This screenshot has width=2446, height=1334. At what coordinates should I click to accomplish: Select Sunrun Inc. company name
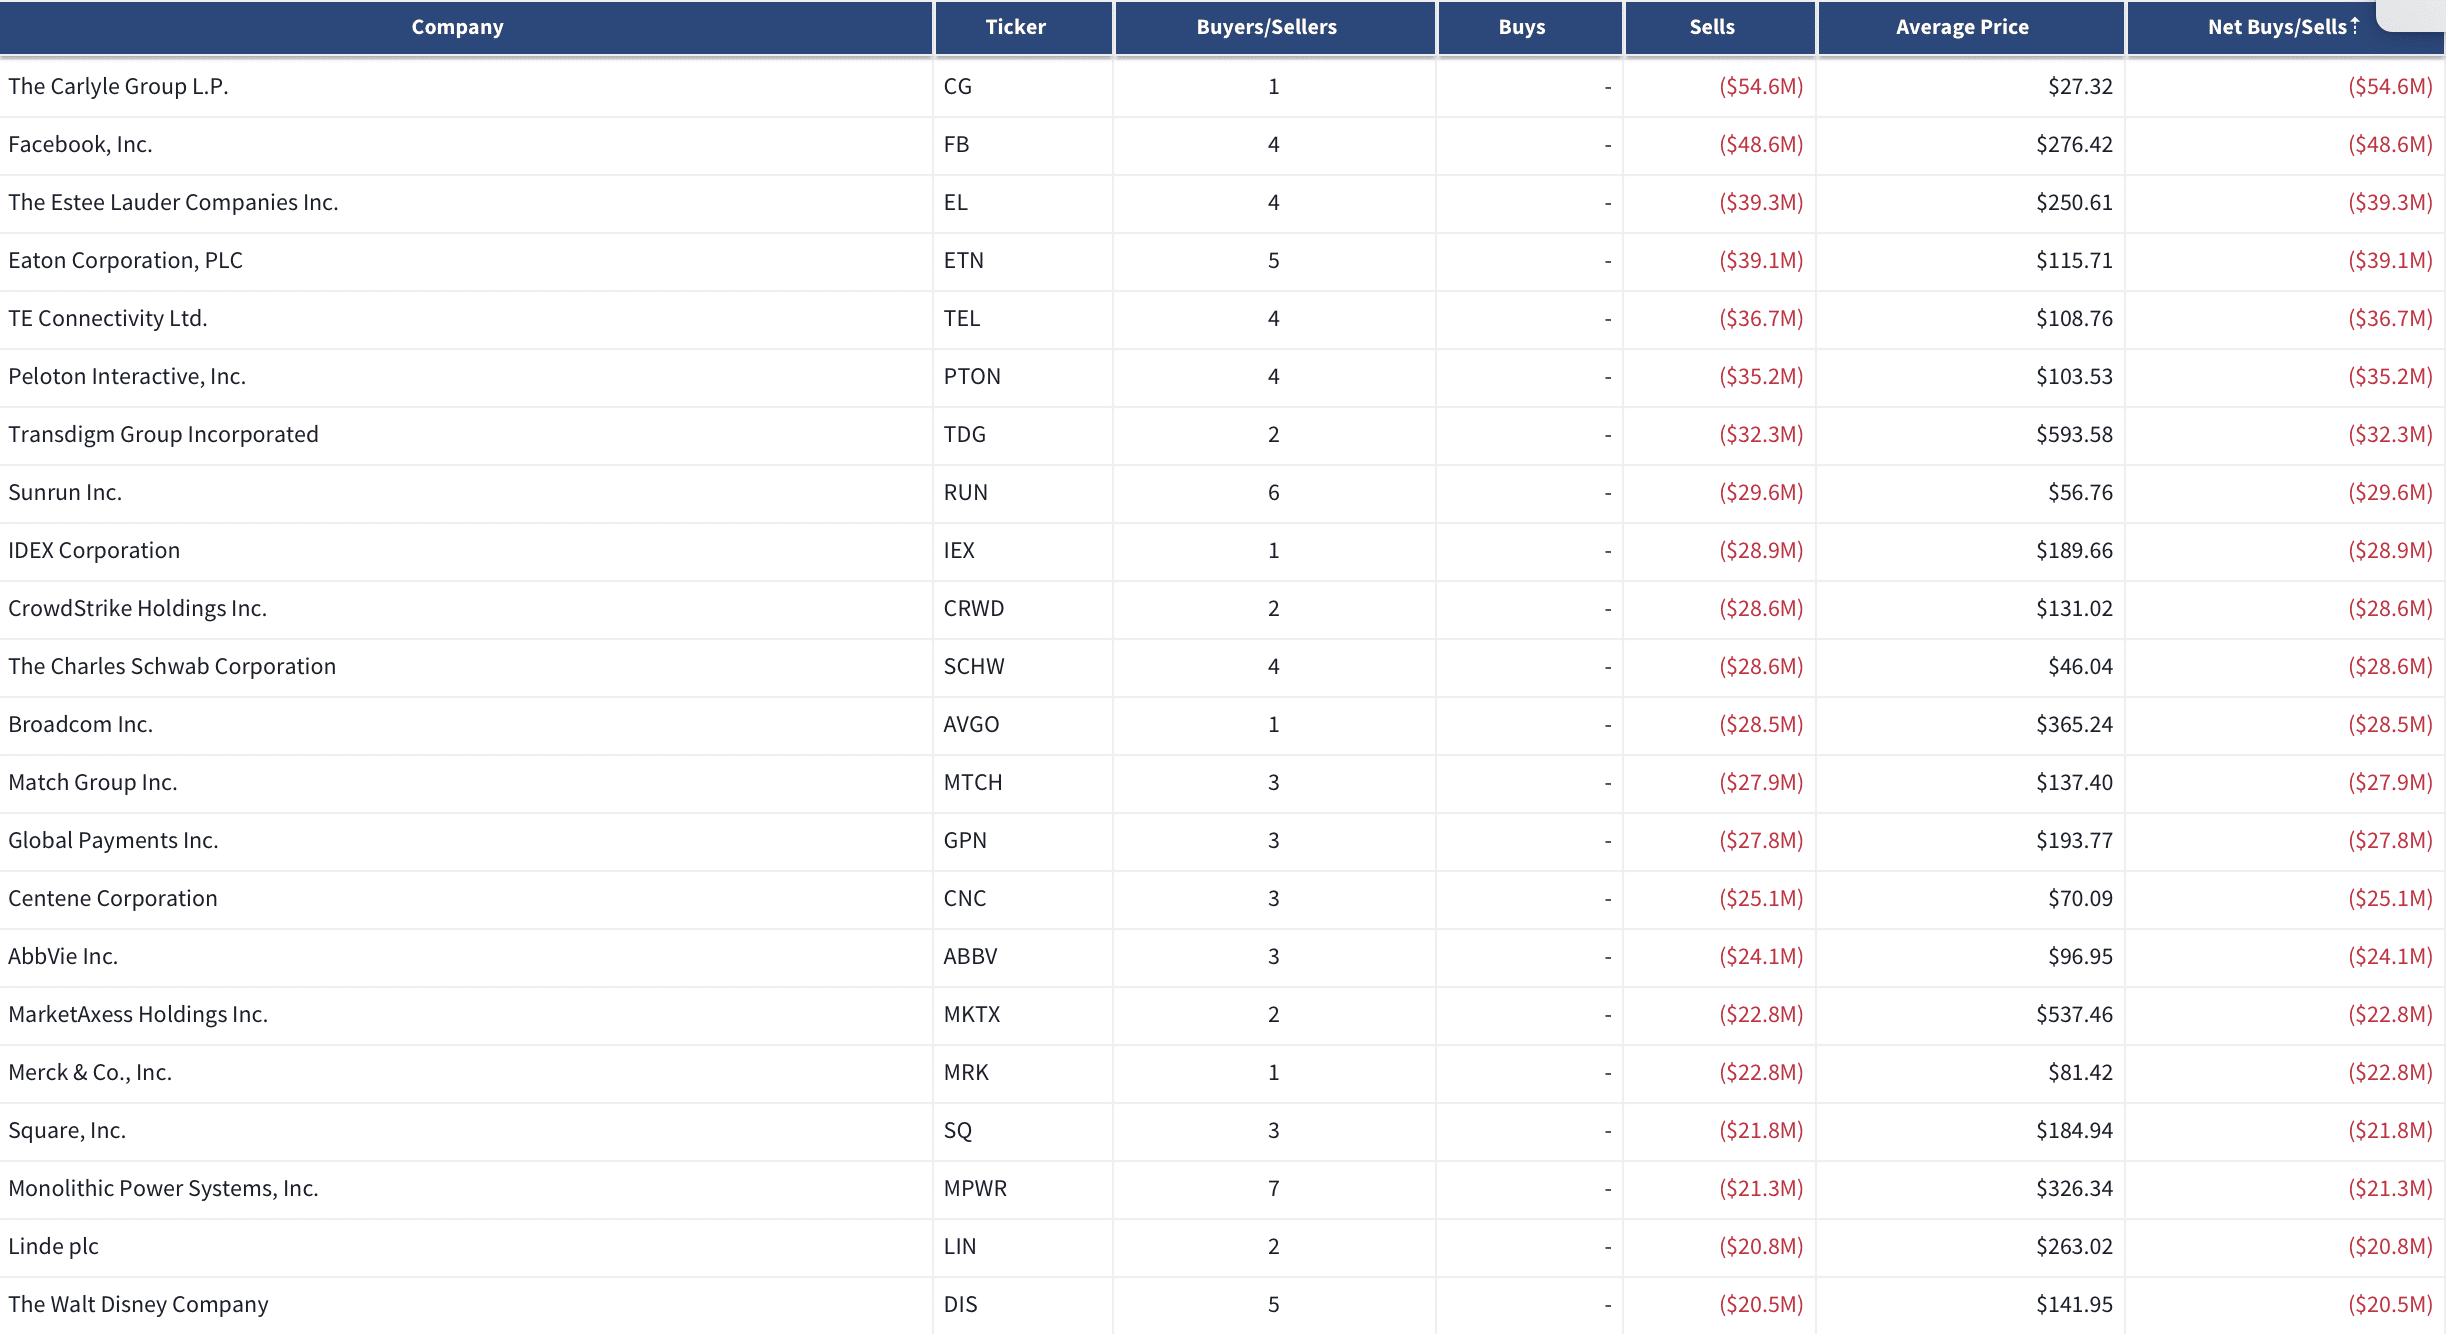[x=65, y=492]
